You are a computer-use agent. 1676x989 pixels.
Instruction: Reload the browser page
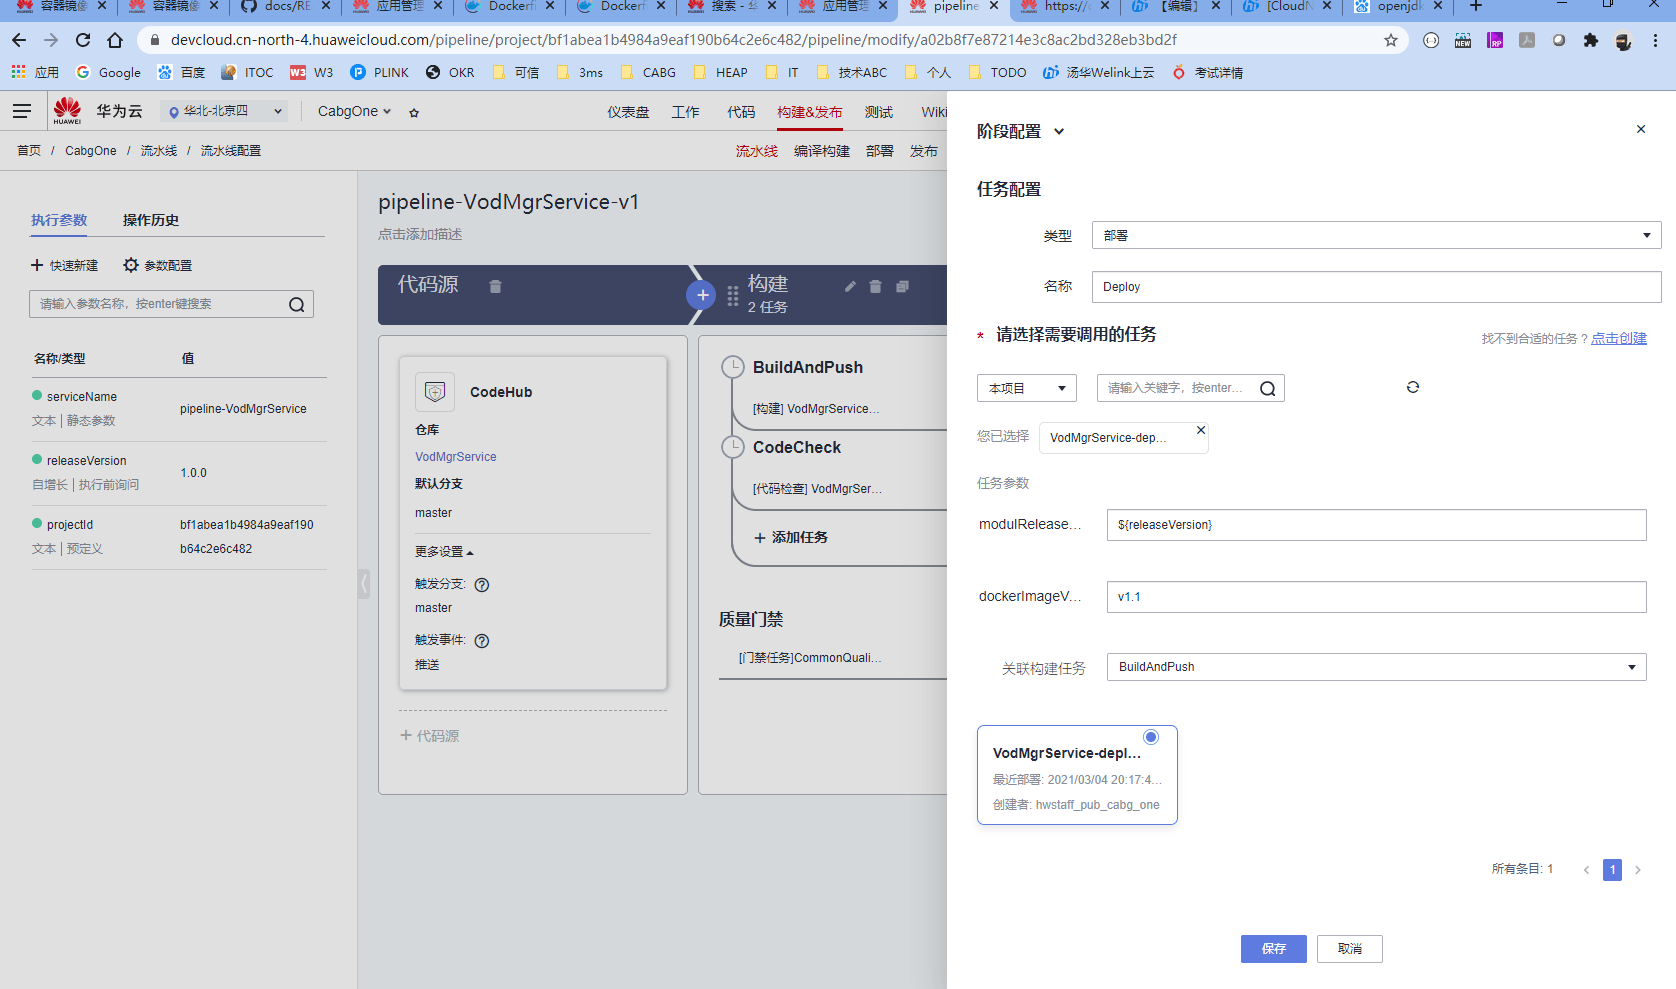coord(83,40)
